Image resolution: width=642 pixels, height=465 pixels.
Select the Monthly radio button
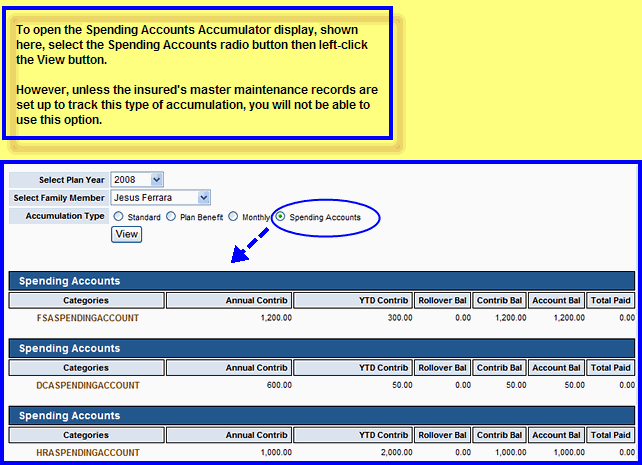point(233,216)
